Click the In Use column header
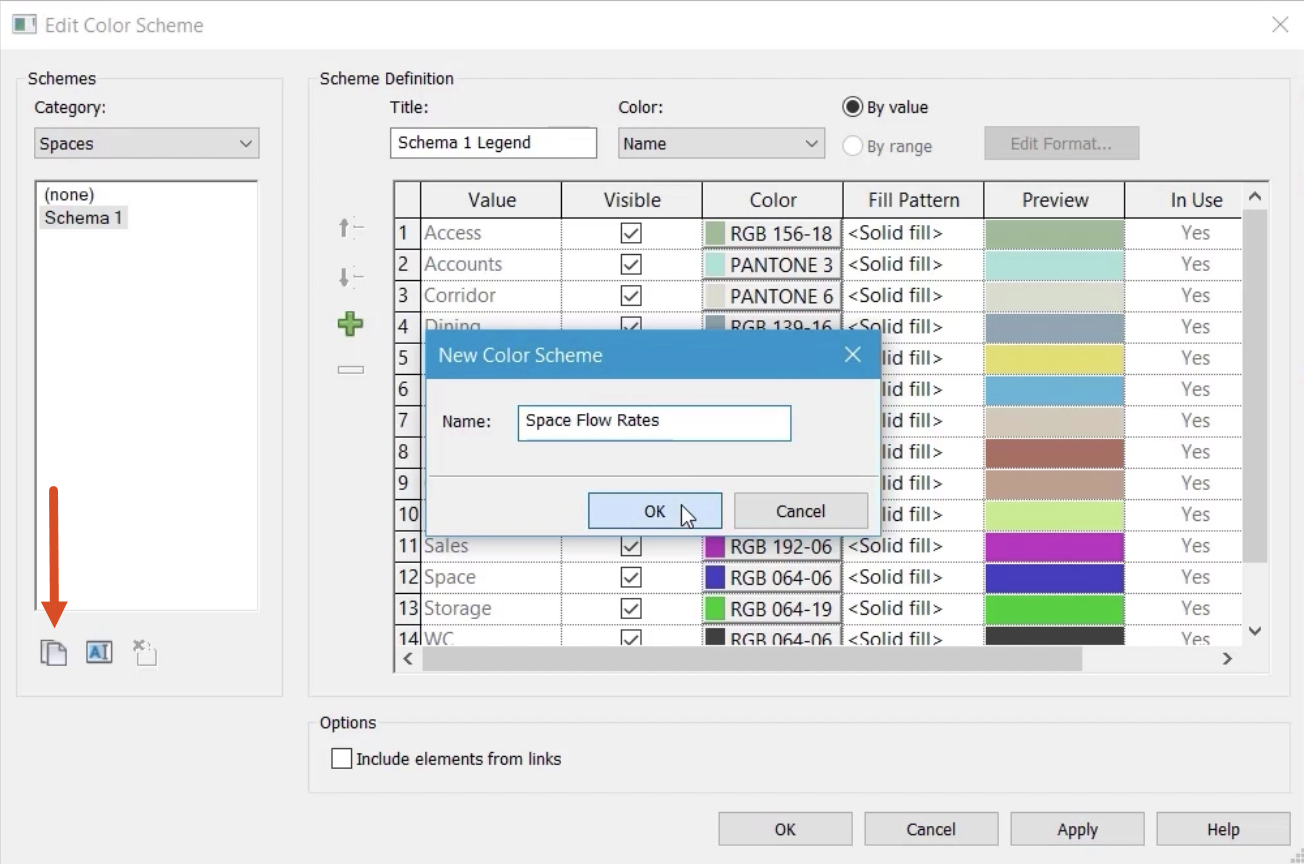The image size is (1304, 864). (1184, 200)
